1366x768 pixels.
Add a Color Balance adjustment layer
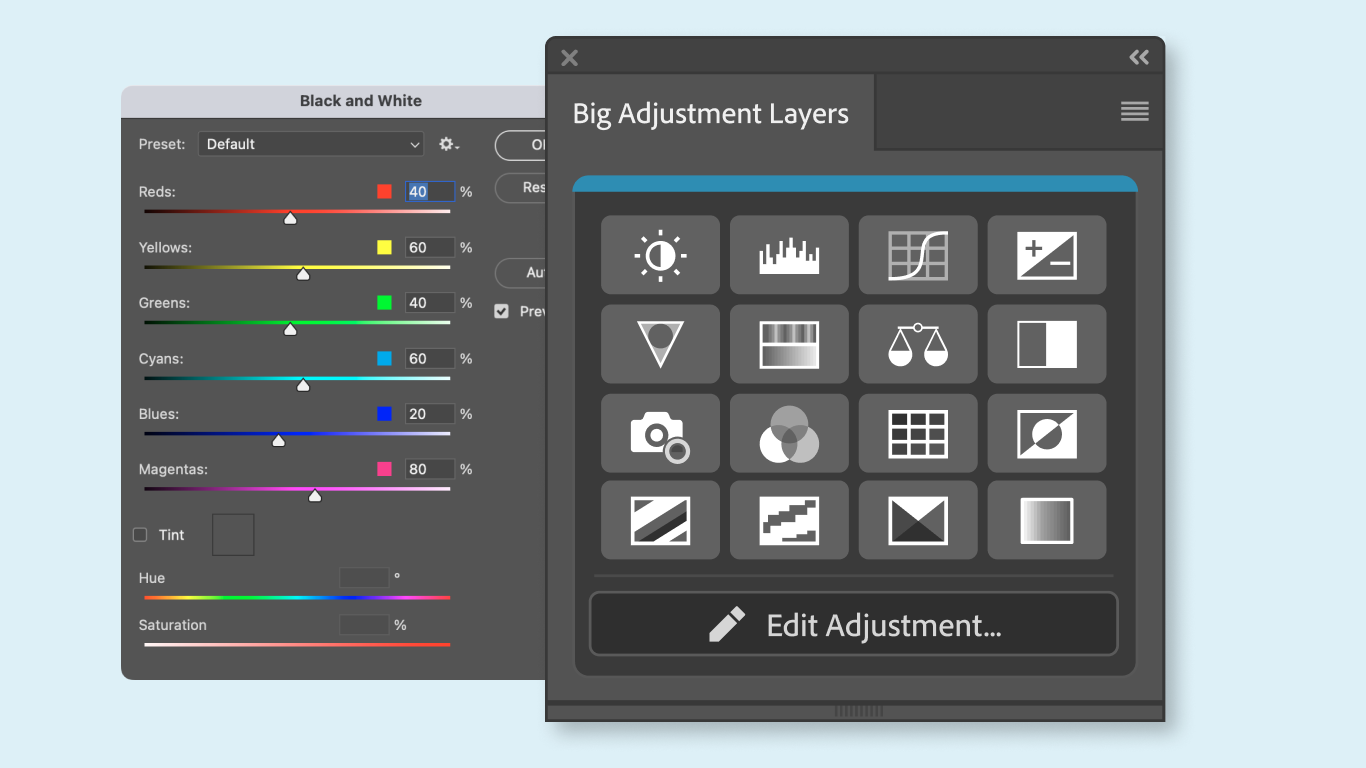tap(918, 344)
